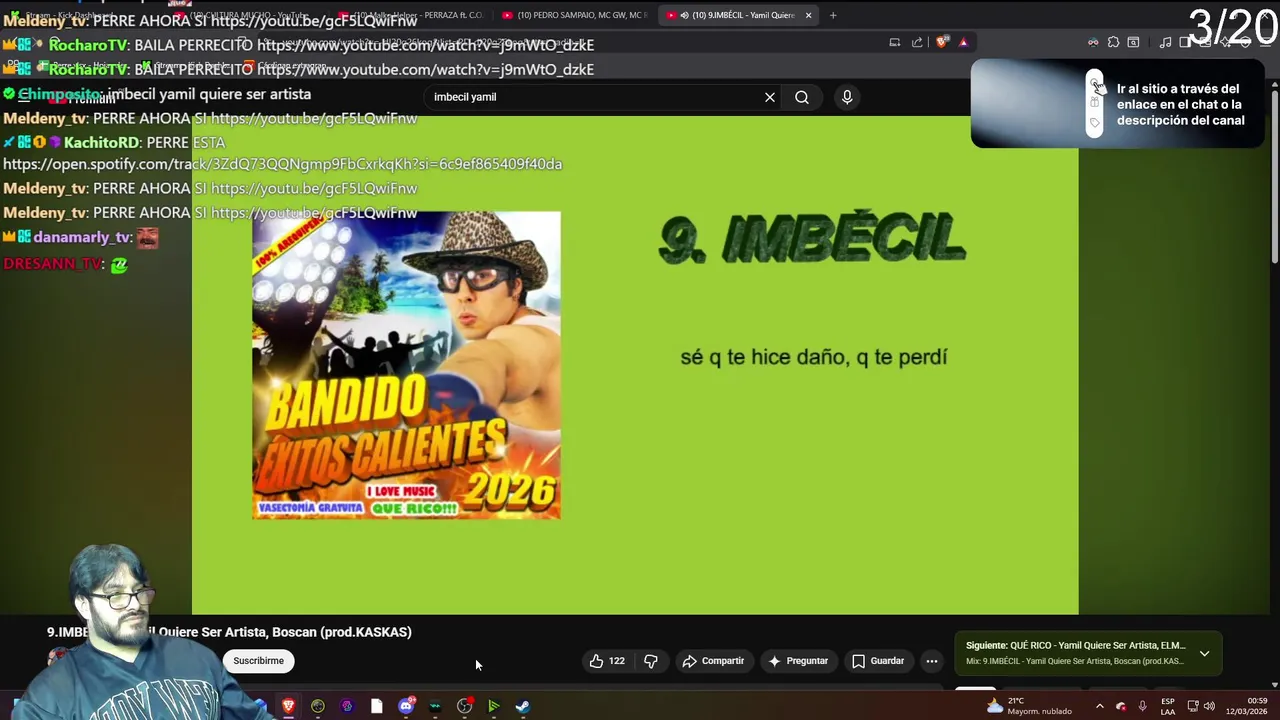This screenshot has width=1280, height=720.
Task: Open the microphone tray icon
Action: tap(1142, 706)
